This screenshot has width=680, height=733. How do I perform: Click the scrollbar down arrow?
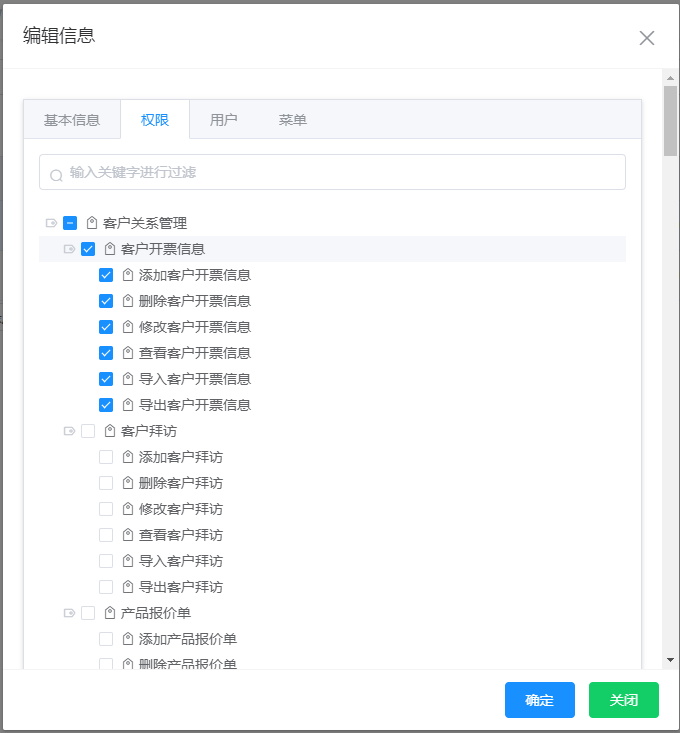pos(670,660)
